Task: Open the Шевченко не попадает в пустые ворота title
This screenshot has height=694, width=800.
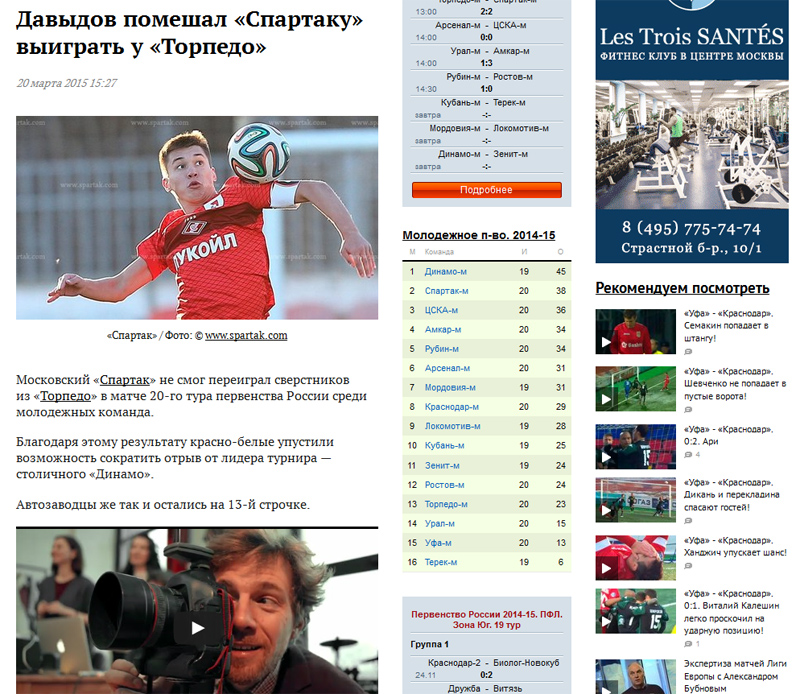Action: 735,384
